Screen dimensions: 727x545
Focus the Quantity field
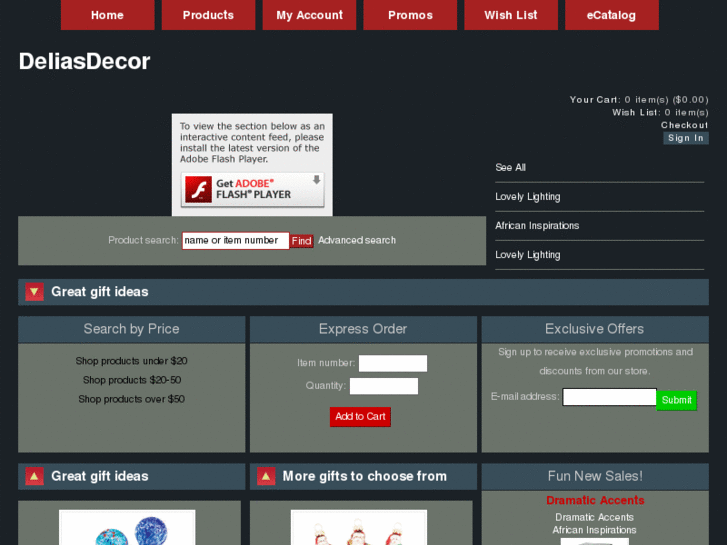(x=384, y=386)
